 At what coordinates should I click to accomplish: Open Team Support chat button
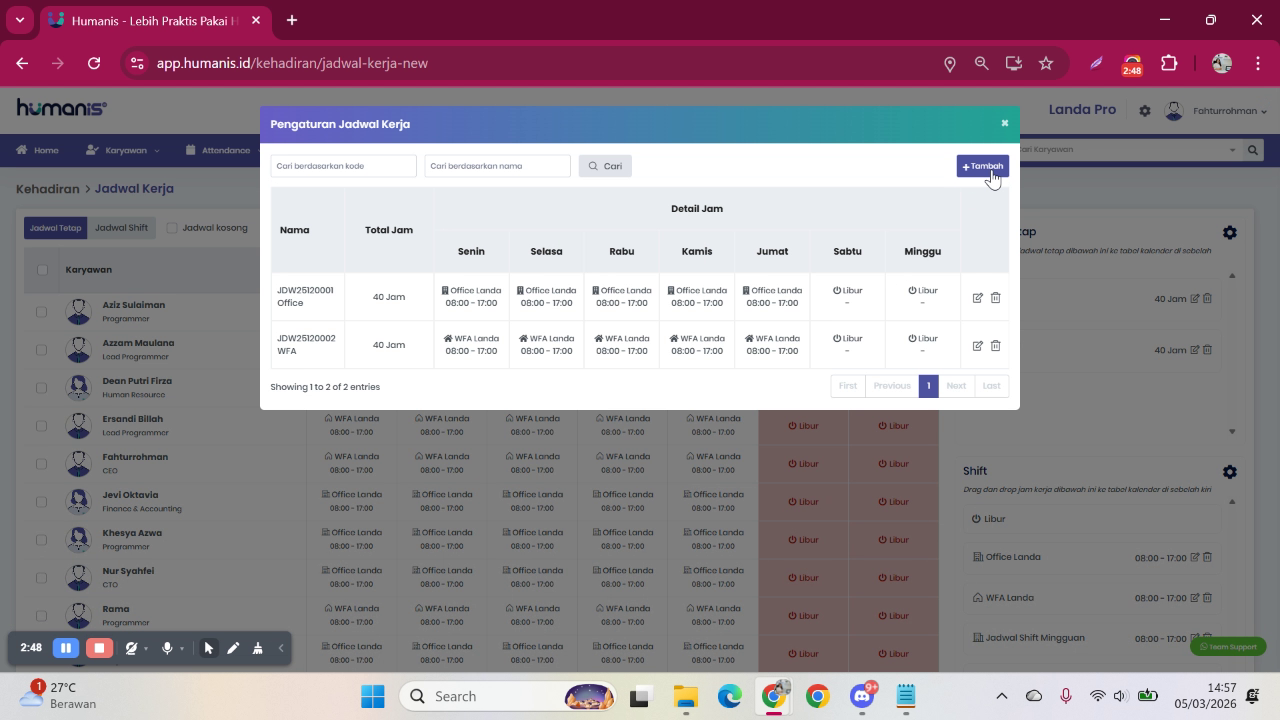pos(1228,647)
